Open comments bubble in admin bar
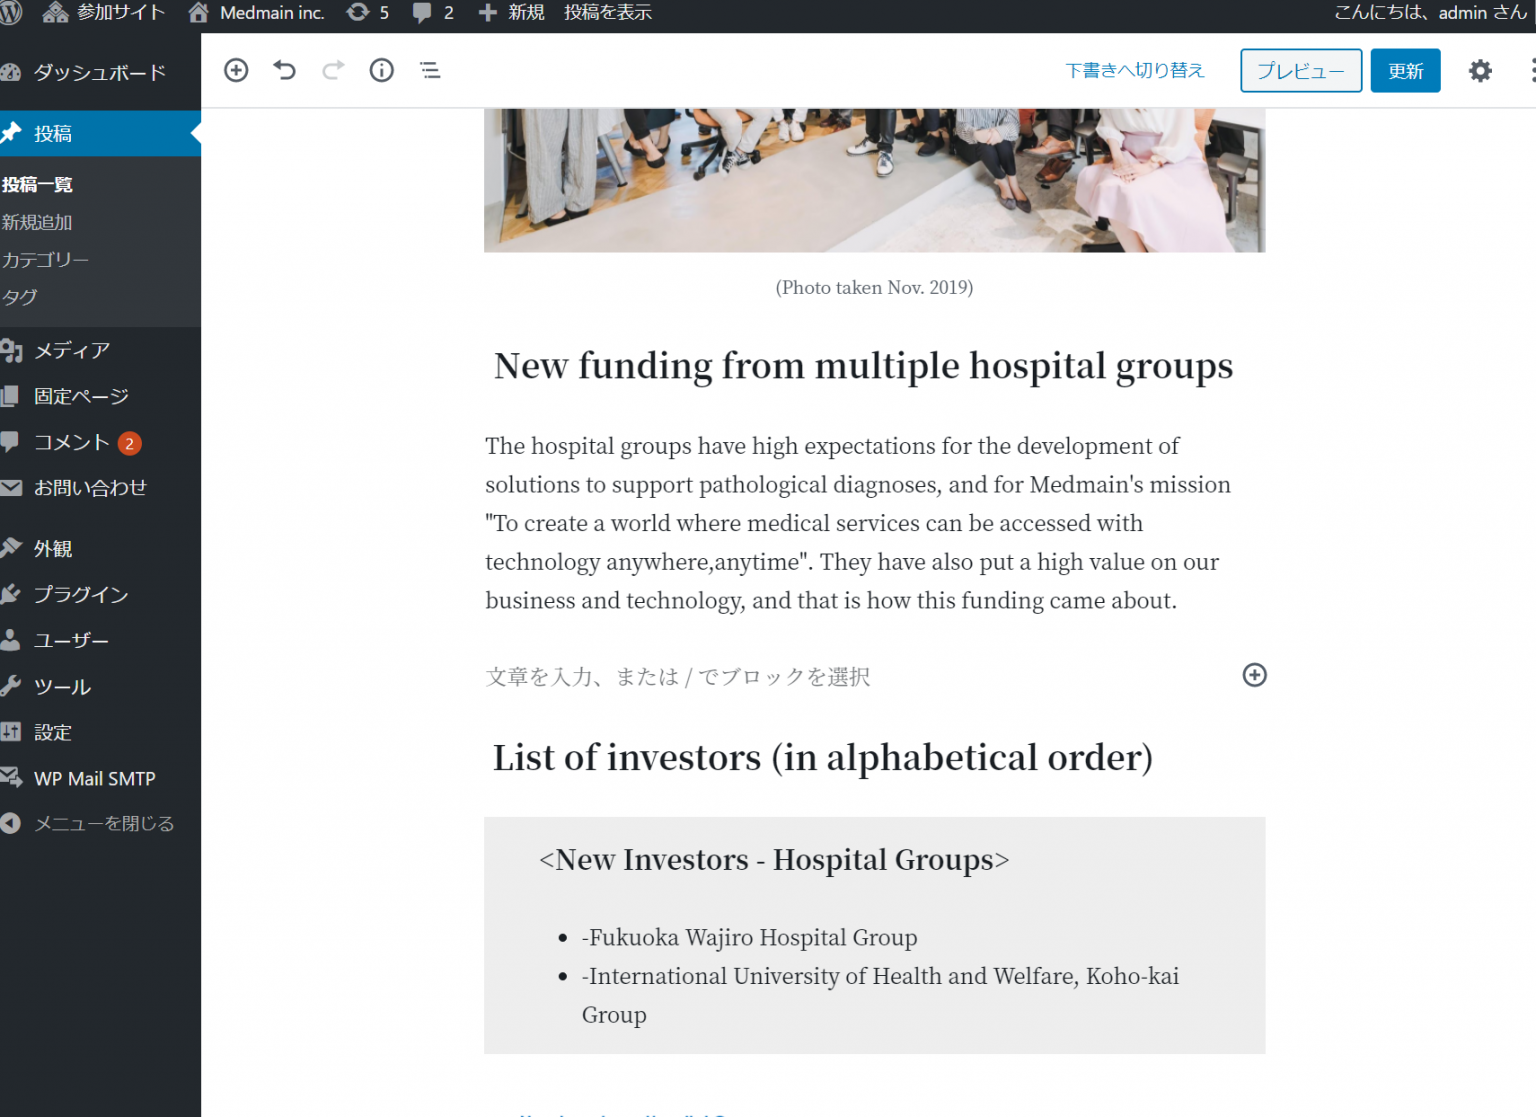This screenshot has height=1117, width=1536. [433, 13]
